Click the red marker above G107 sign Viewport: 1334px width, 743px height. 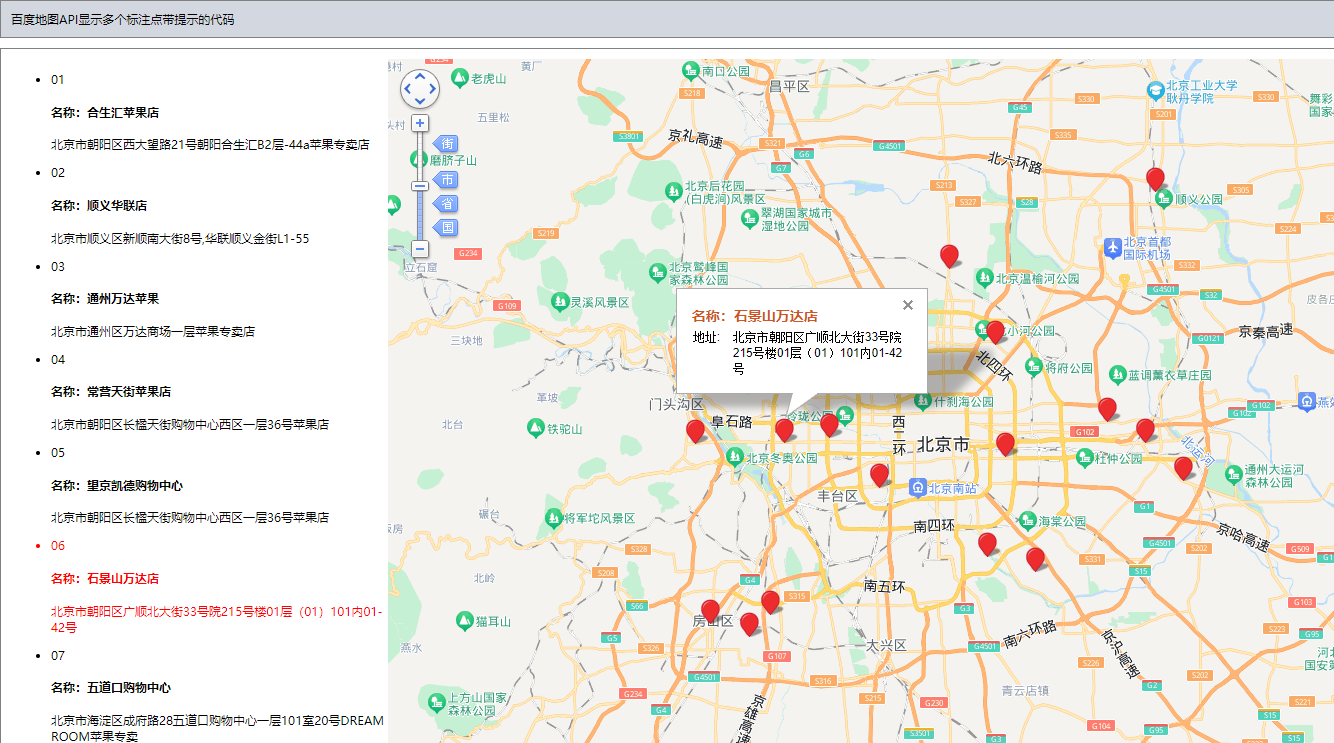(749, 624)
